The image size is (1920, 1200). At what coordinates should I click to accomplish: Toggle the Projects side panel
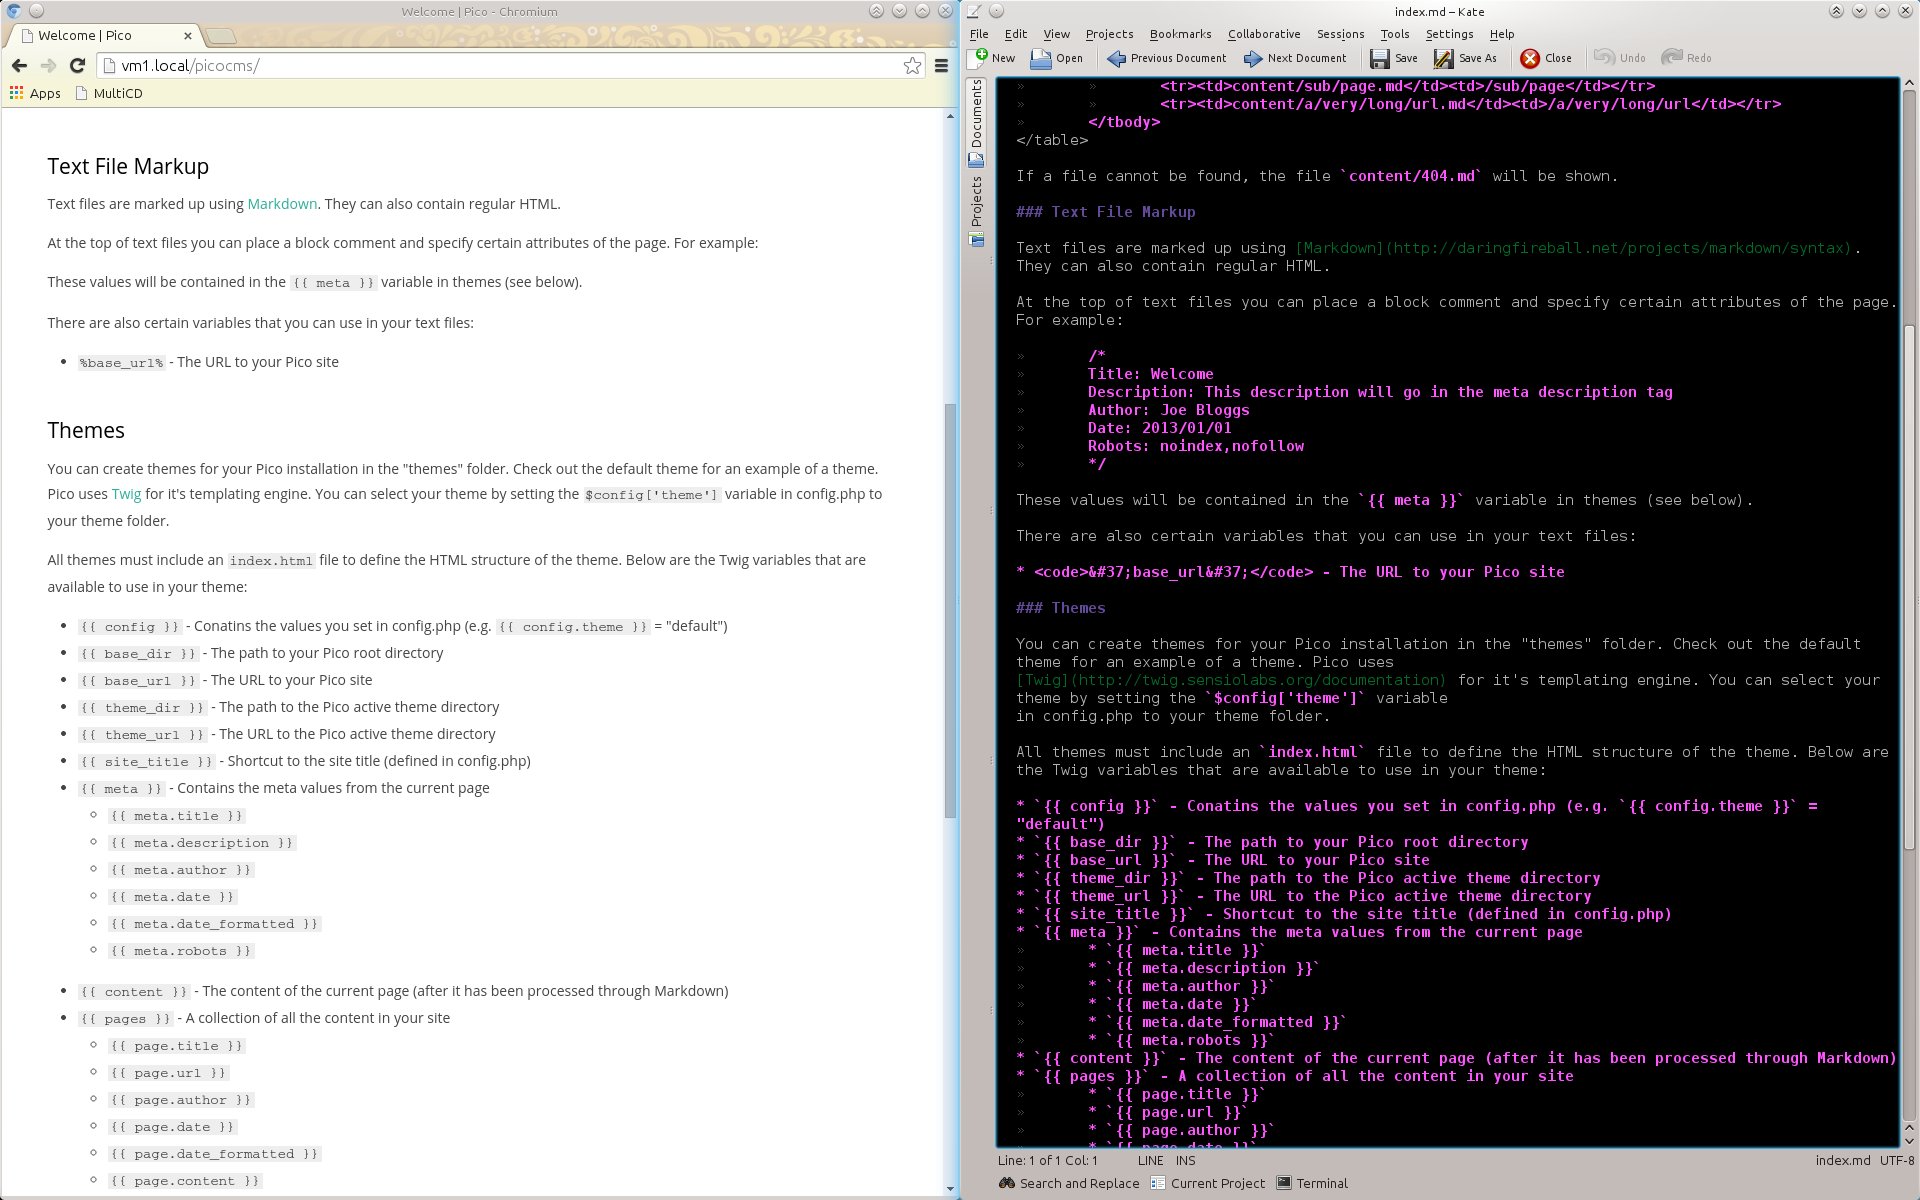coord(977,211)
